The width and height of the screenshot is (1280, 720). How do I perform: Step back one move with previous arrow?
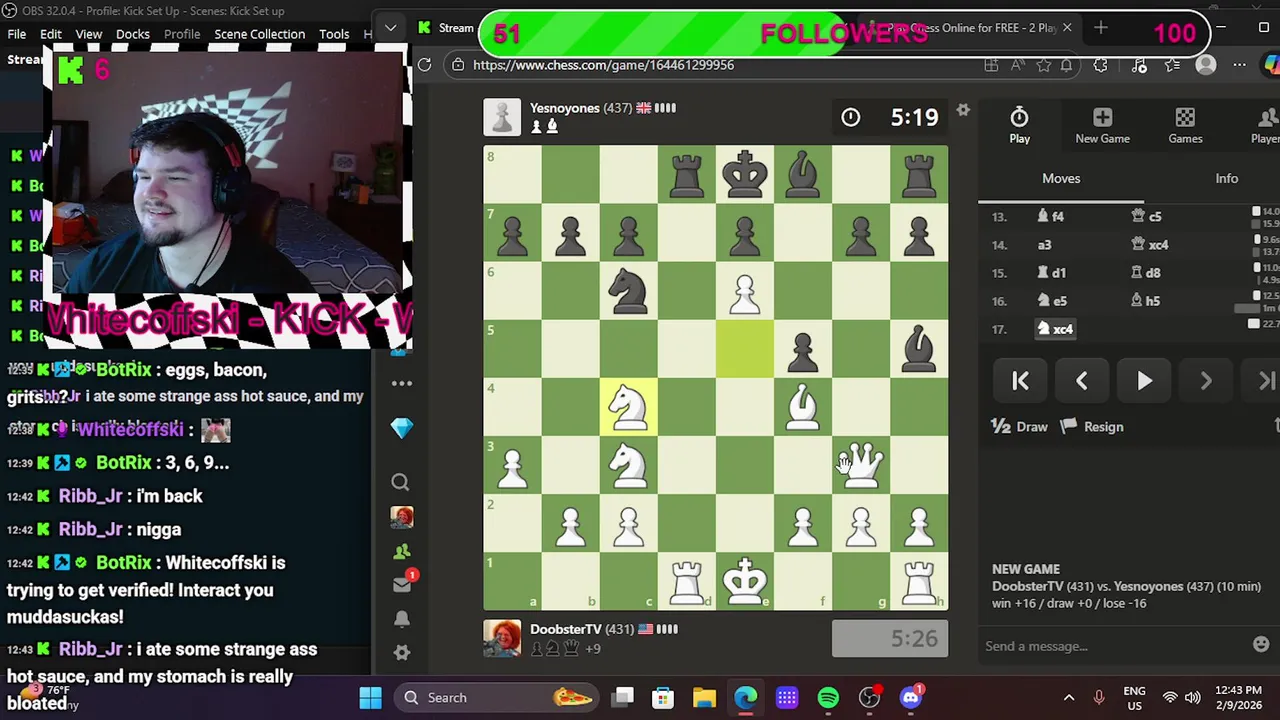point(1082,381)
